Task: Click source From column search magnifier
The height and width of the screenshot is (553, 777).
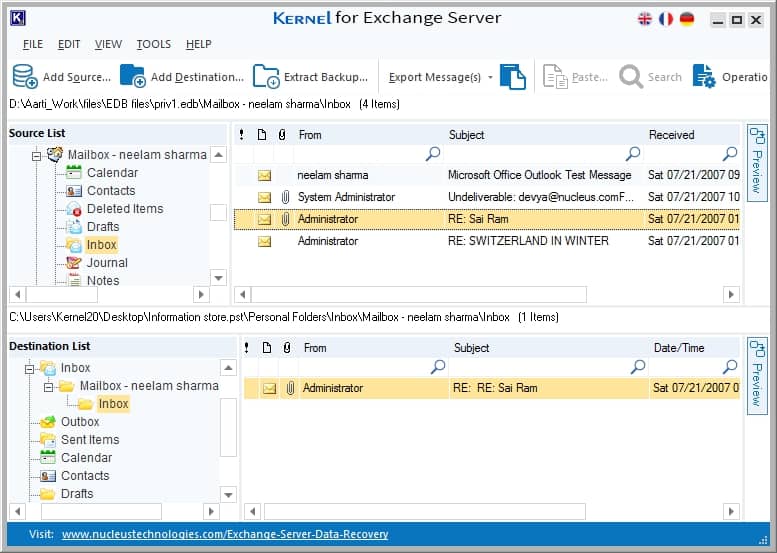Action: [433, 154]
